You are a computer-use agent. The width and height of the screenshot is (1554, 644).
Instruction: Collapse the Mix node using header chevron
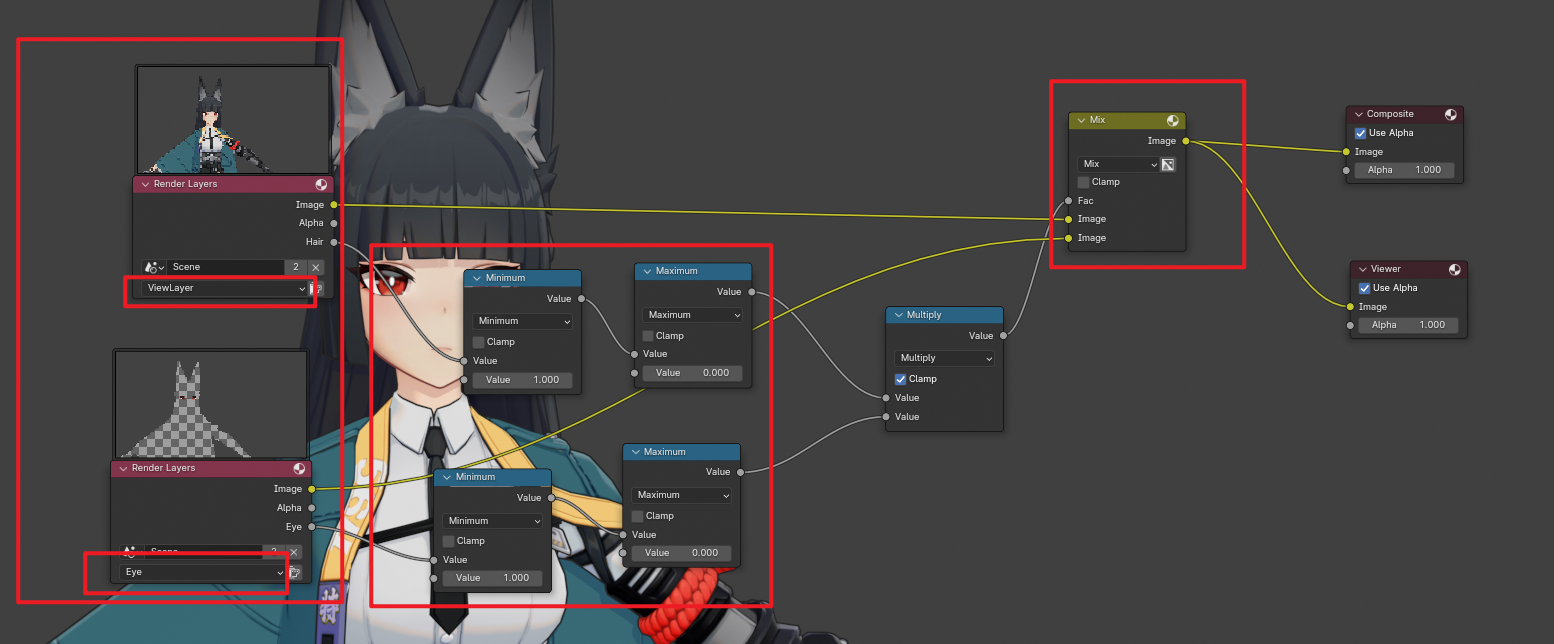[x=1080, y=120]
